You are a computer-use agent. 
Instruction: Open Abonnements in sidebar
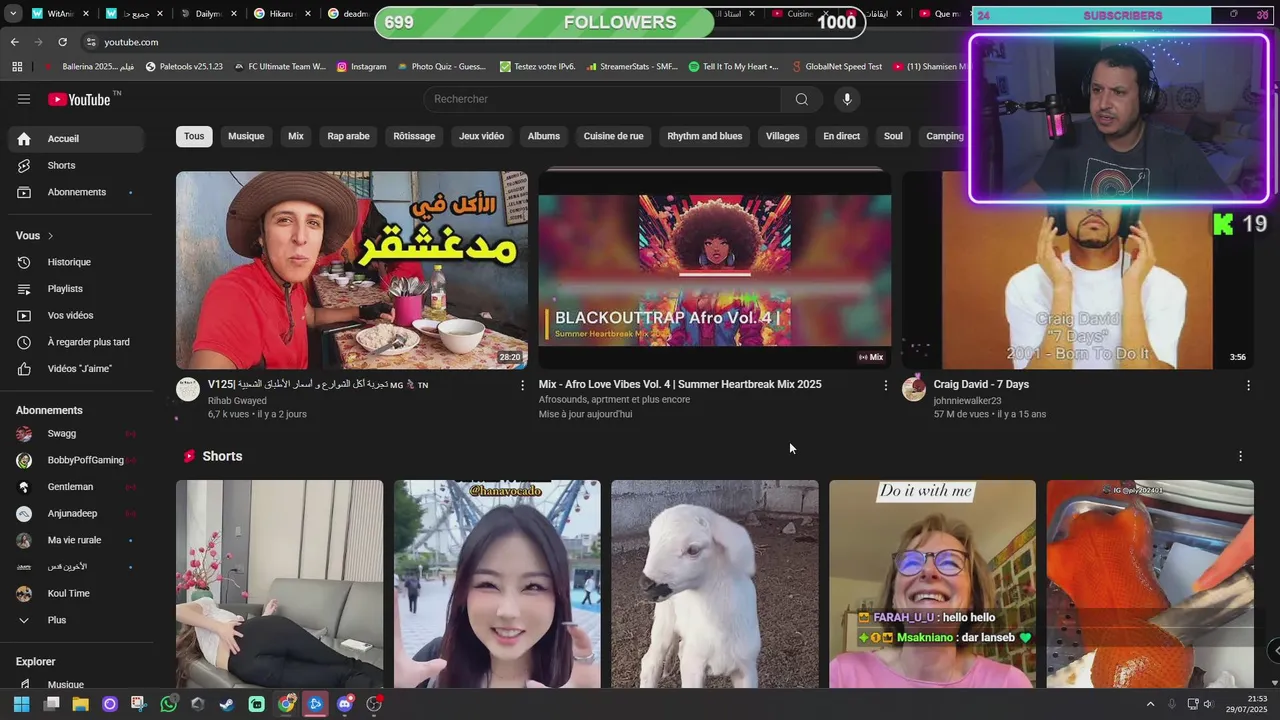tap(76, 192)
